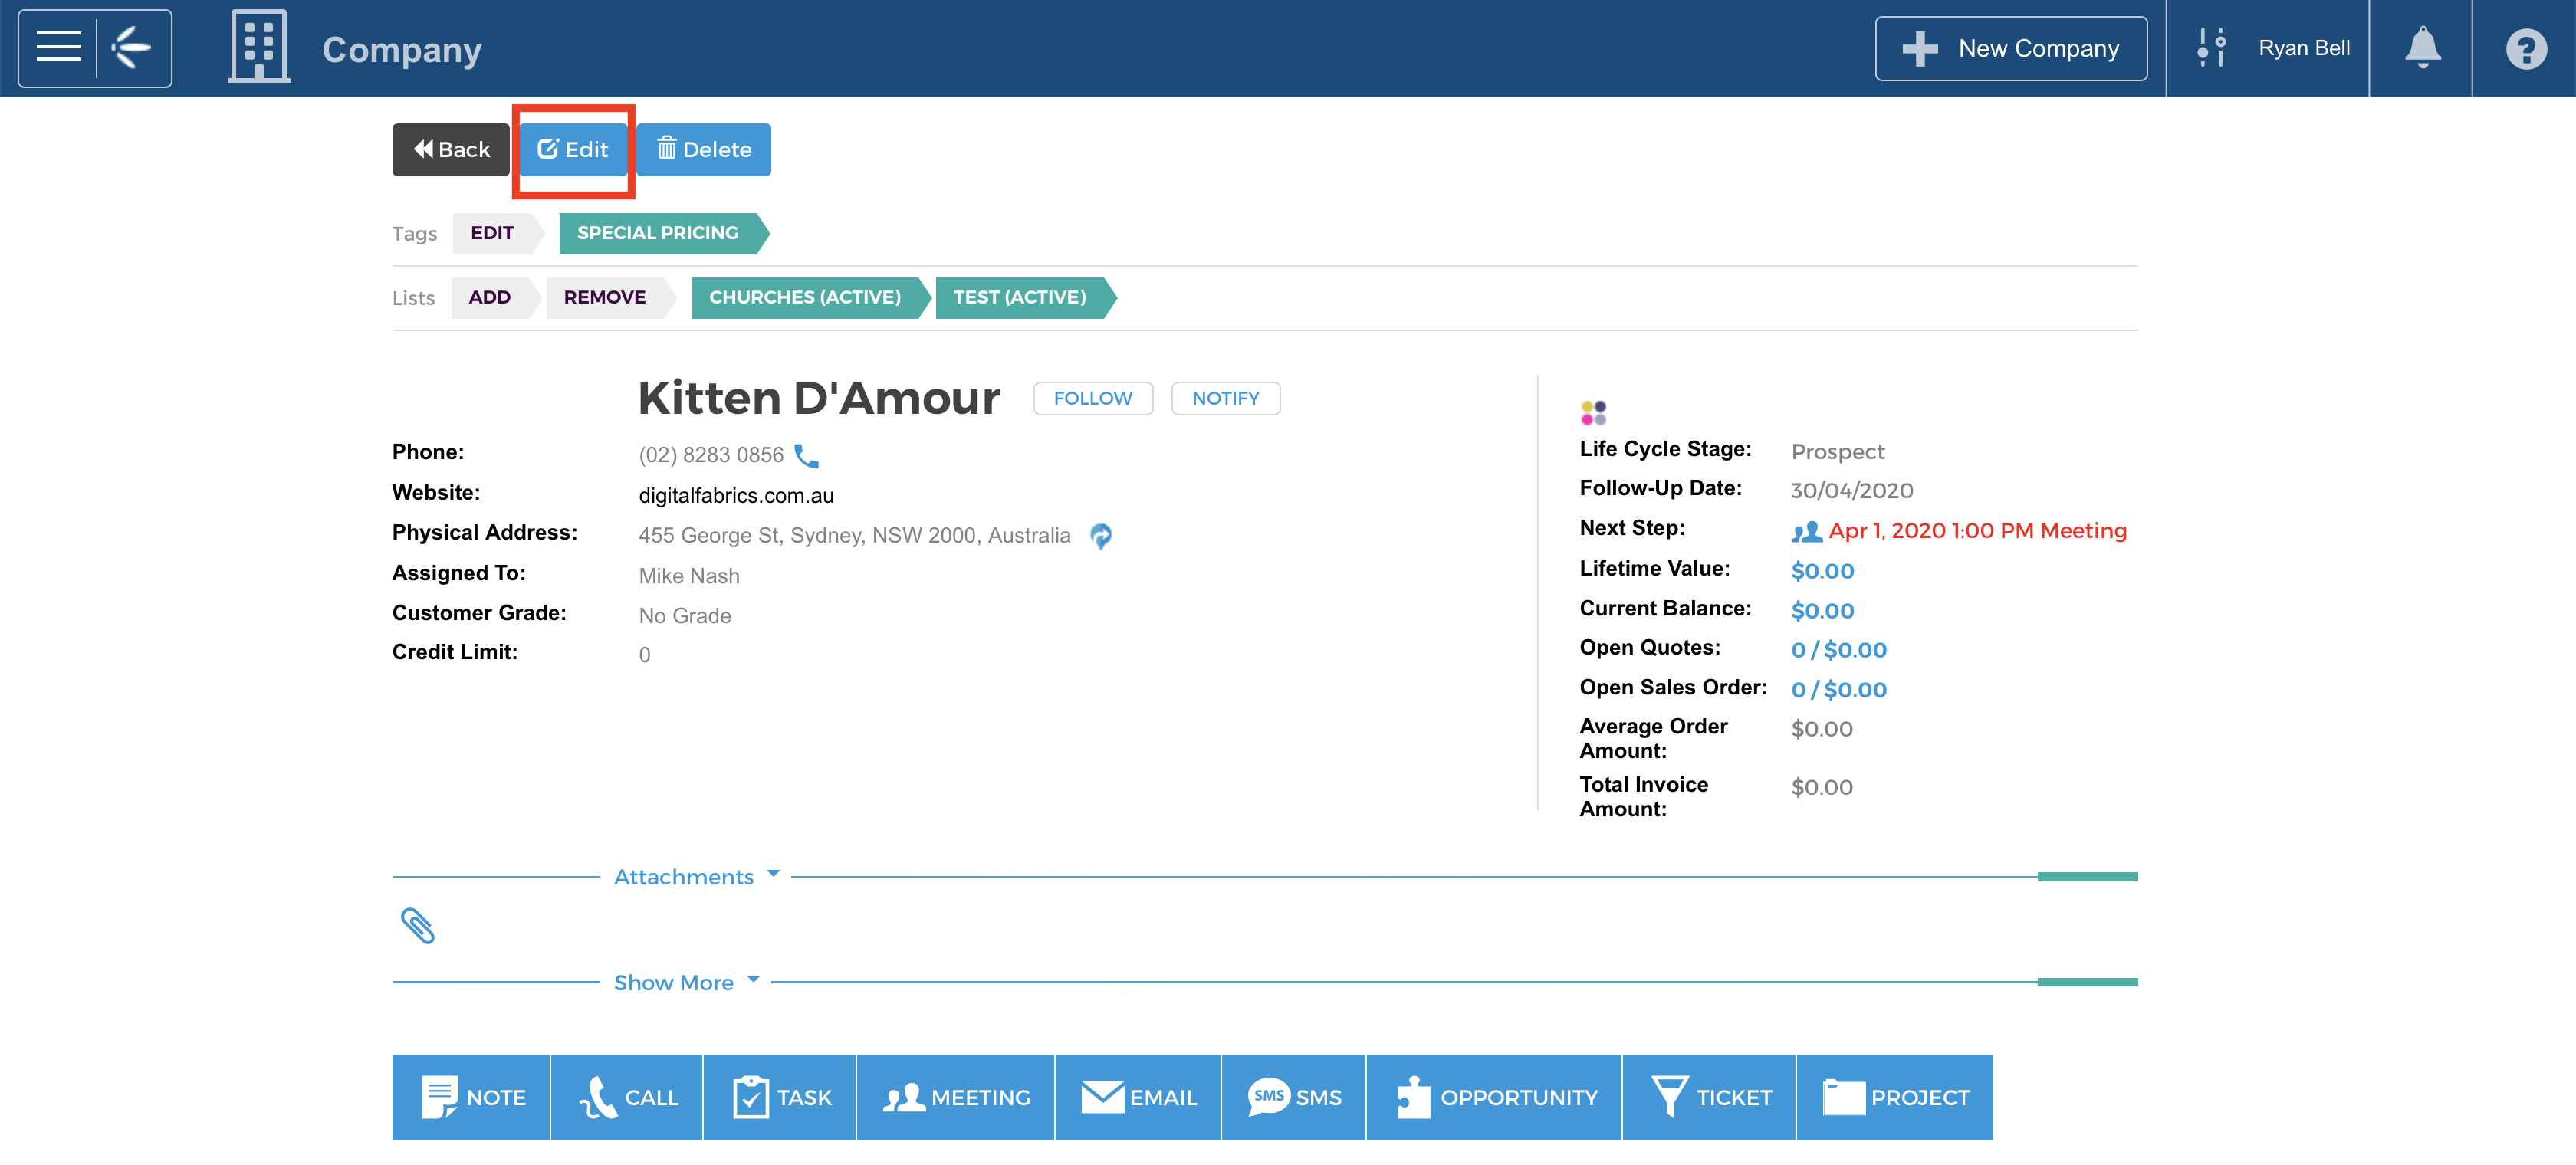Click the meeting icon next to Next Step
Image resolution: width=2576 pixels, height=1165 pixels.
pyautogui.click(x=1806, y=532)
